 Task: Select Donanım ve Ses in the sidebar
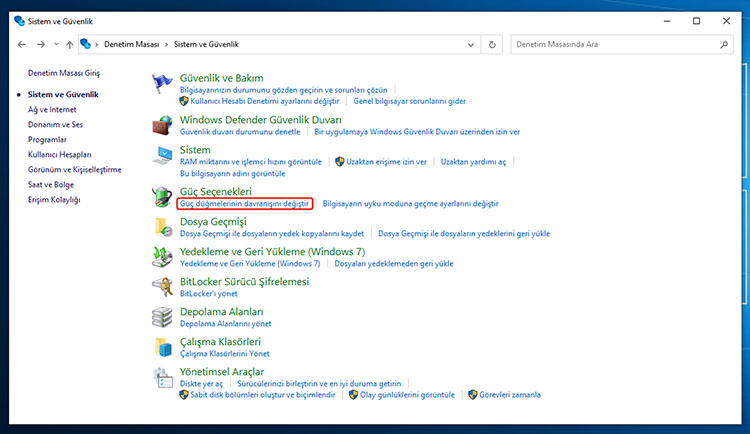(54, 124)
